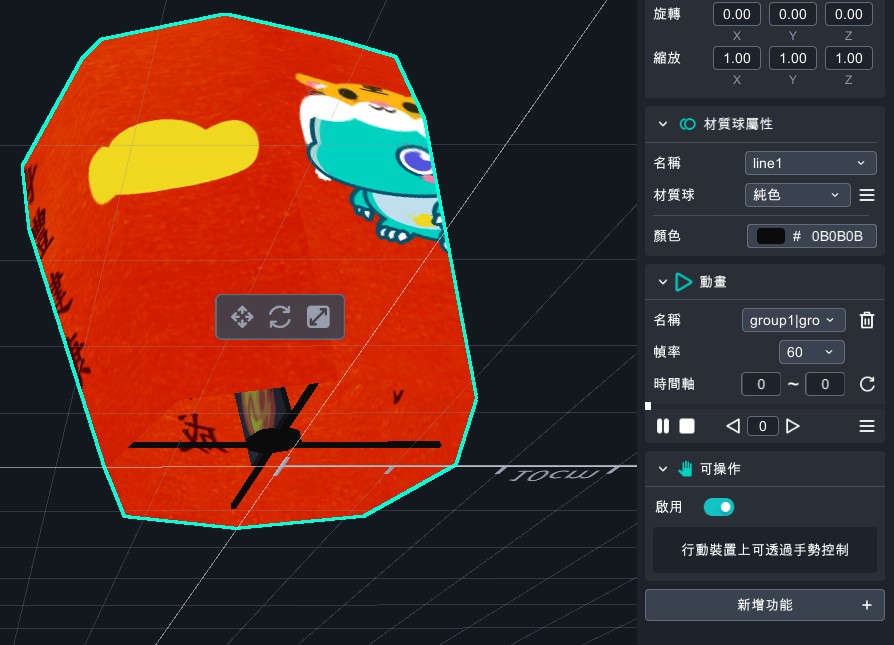Stop the animation playback

coord(687,426)
